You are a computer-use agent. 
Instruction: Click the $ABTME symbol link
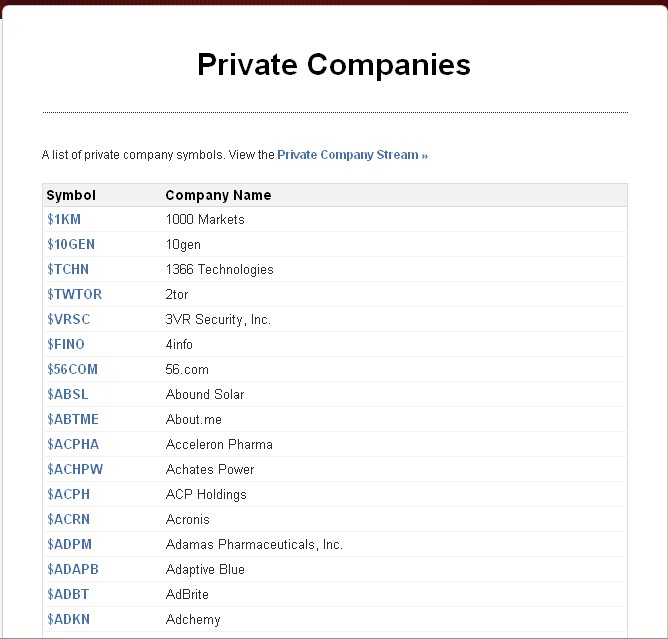tap(72, 419)
